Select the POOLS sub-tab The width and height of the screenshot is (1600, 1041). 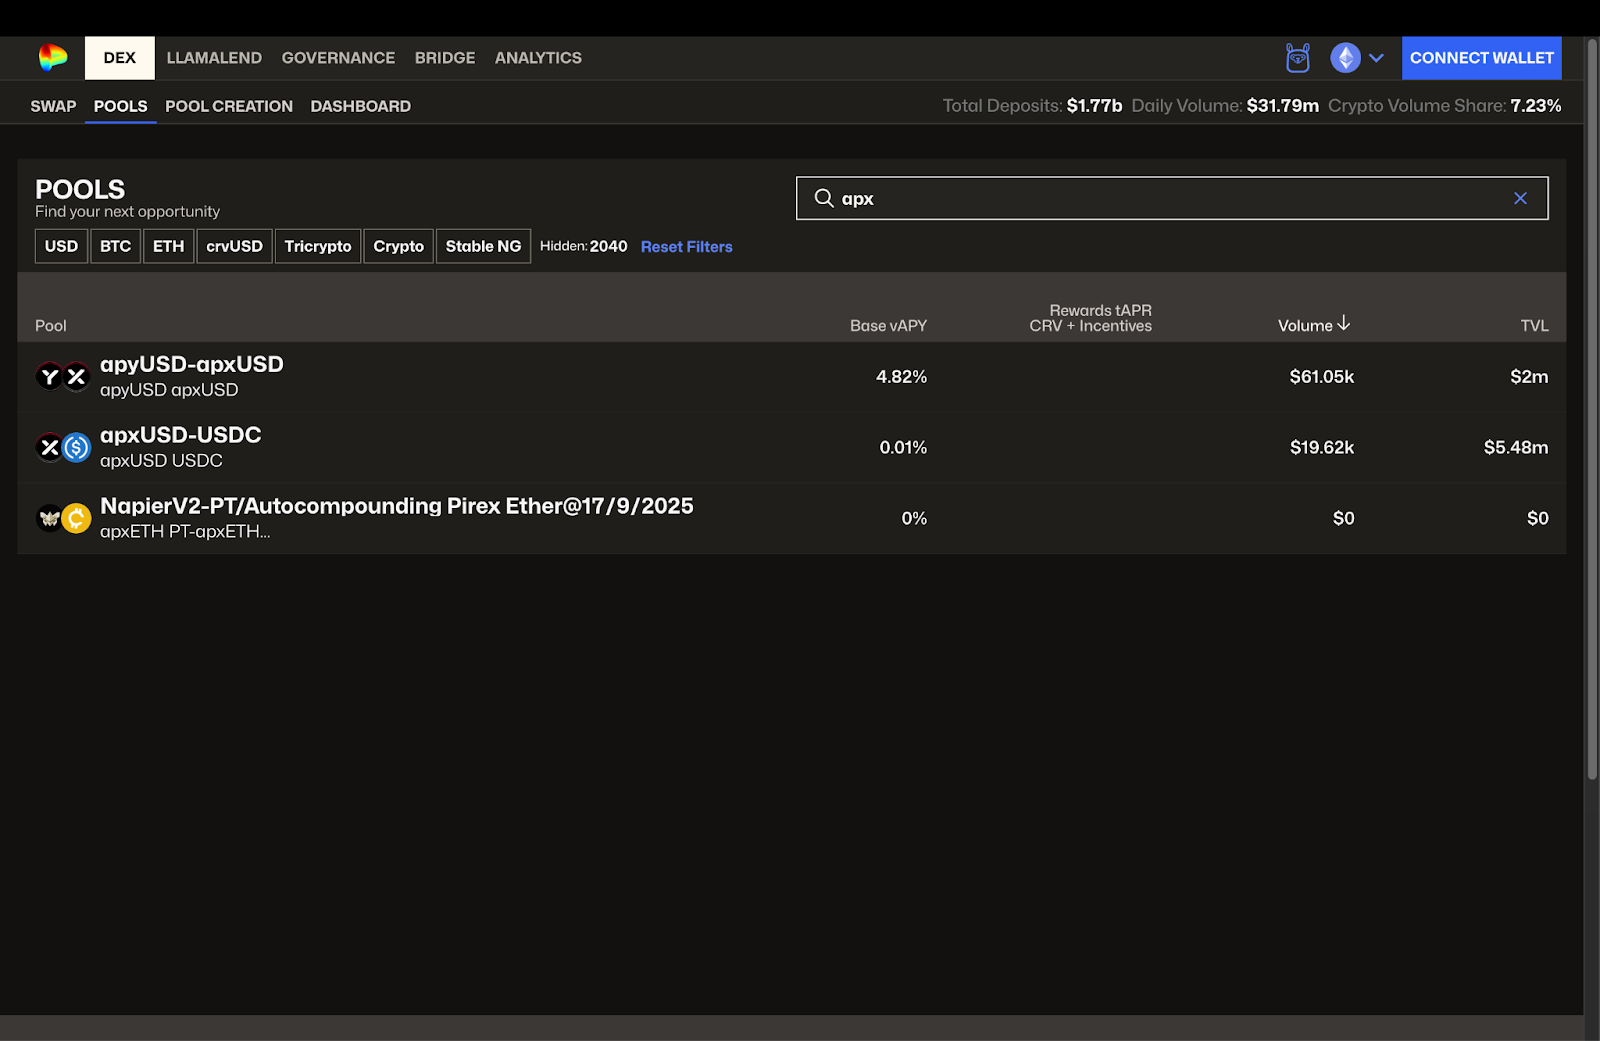120,106
